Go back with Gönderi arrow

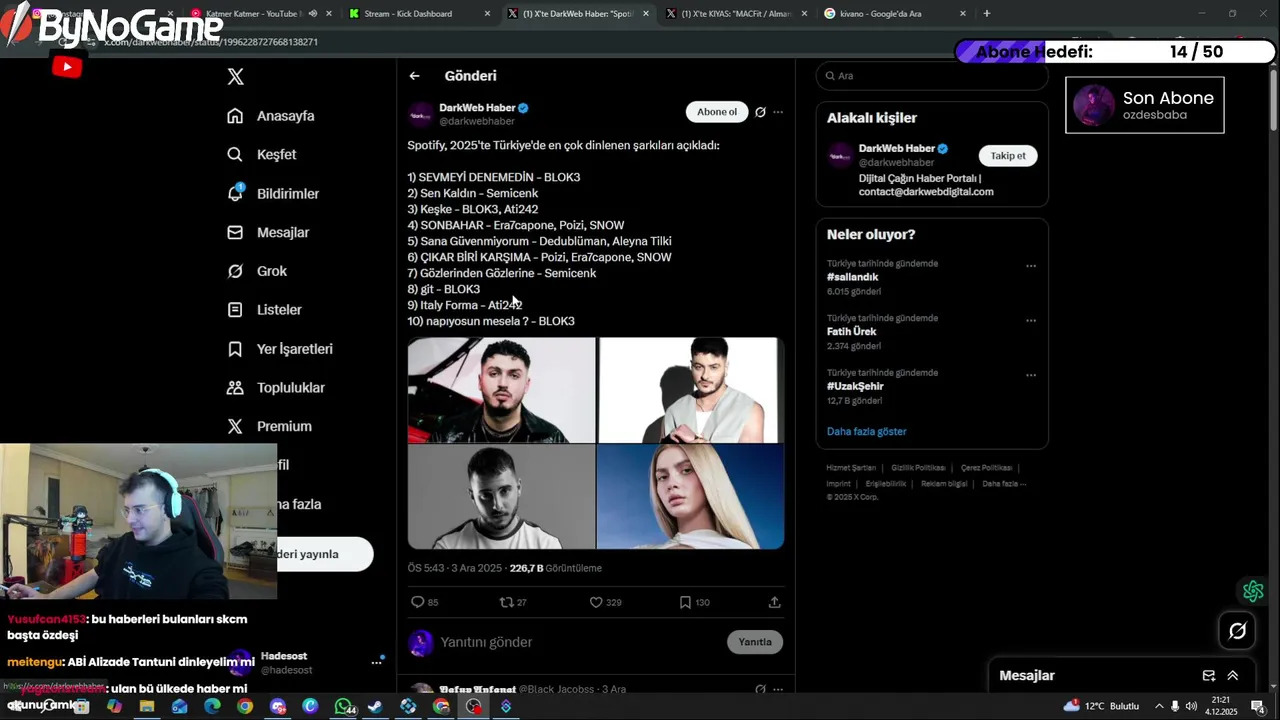[x=414, y=76]
